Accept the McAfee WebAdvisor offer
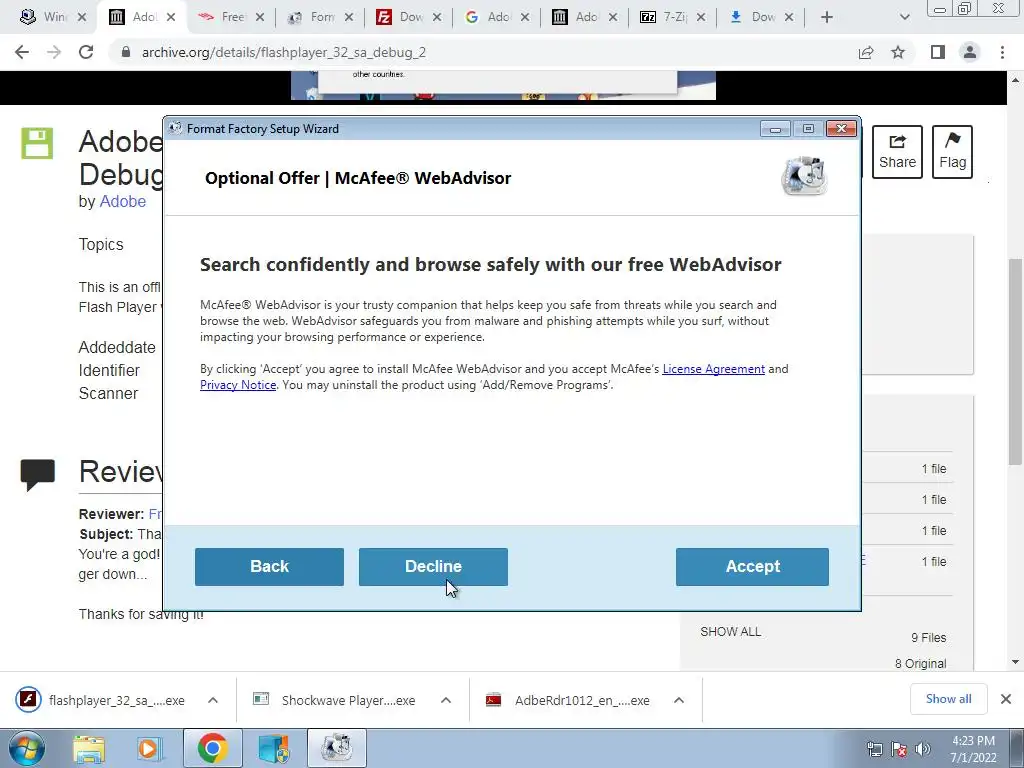The image size is (1024, 768). [x=752, y=566]
